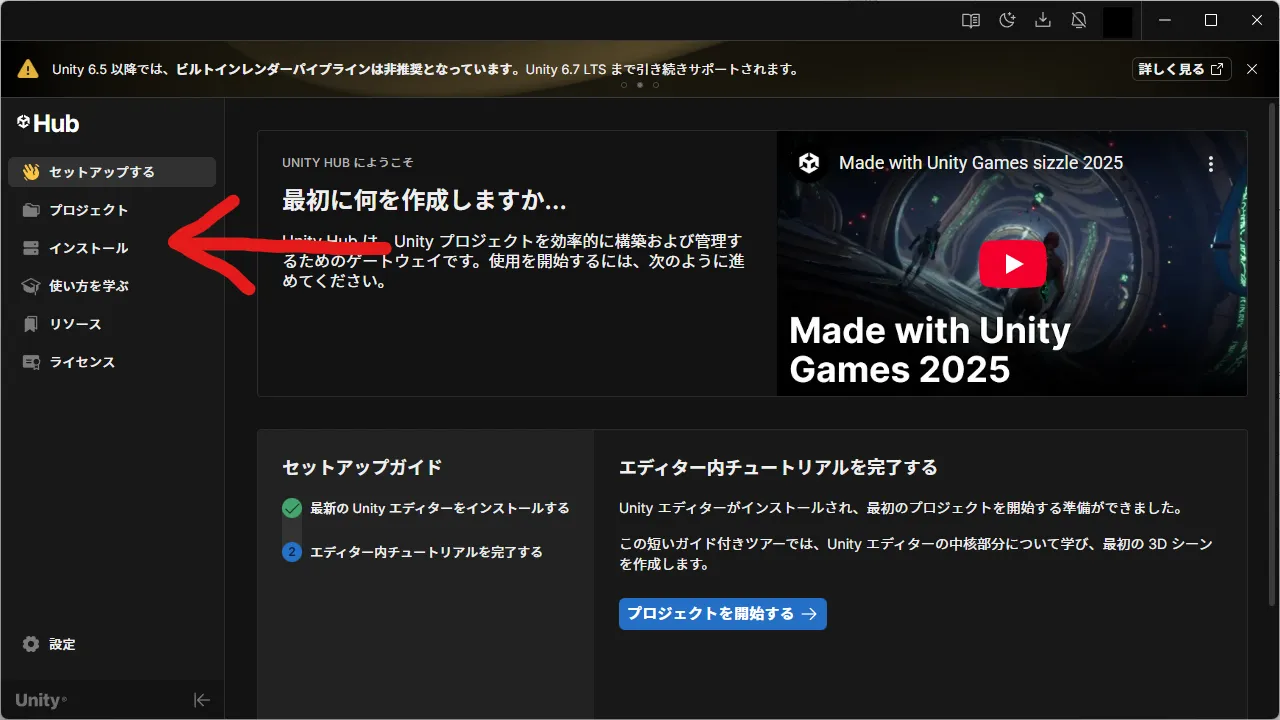Click the Hub logo at top left

(48, 123)
